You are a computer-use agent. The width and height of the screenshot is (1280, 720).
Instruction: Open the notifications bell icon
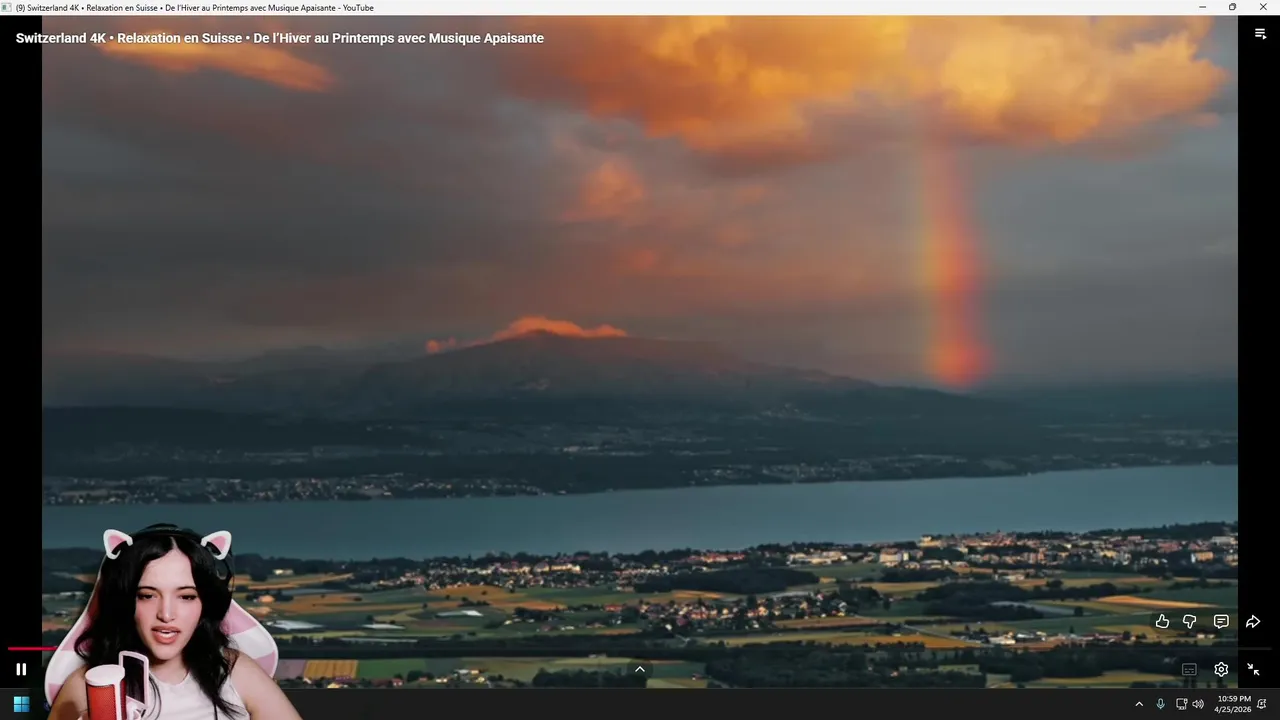[x=1262, y=704]
